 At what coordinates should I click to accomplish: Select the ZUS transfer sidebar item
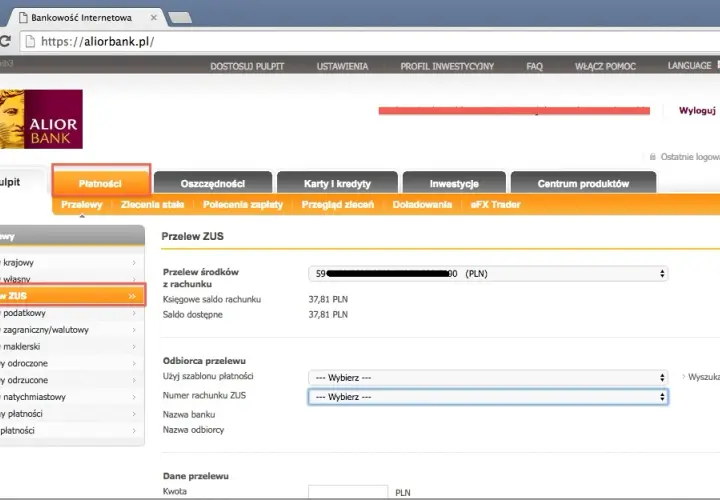click(x=72, y=296)
